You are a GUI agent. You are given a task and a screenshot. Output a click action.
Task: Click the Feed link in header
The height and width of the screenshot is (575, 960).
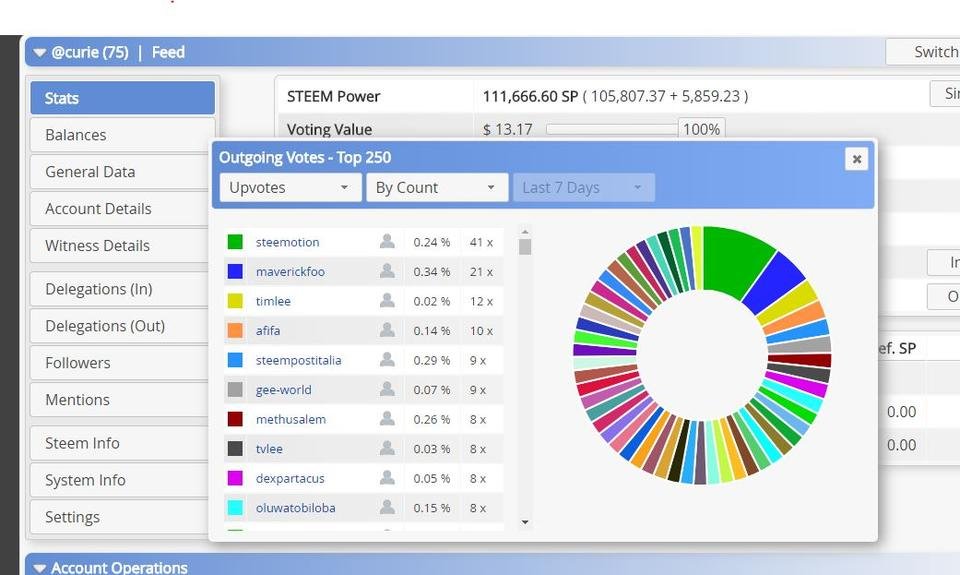[168, 53]
